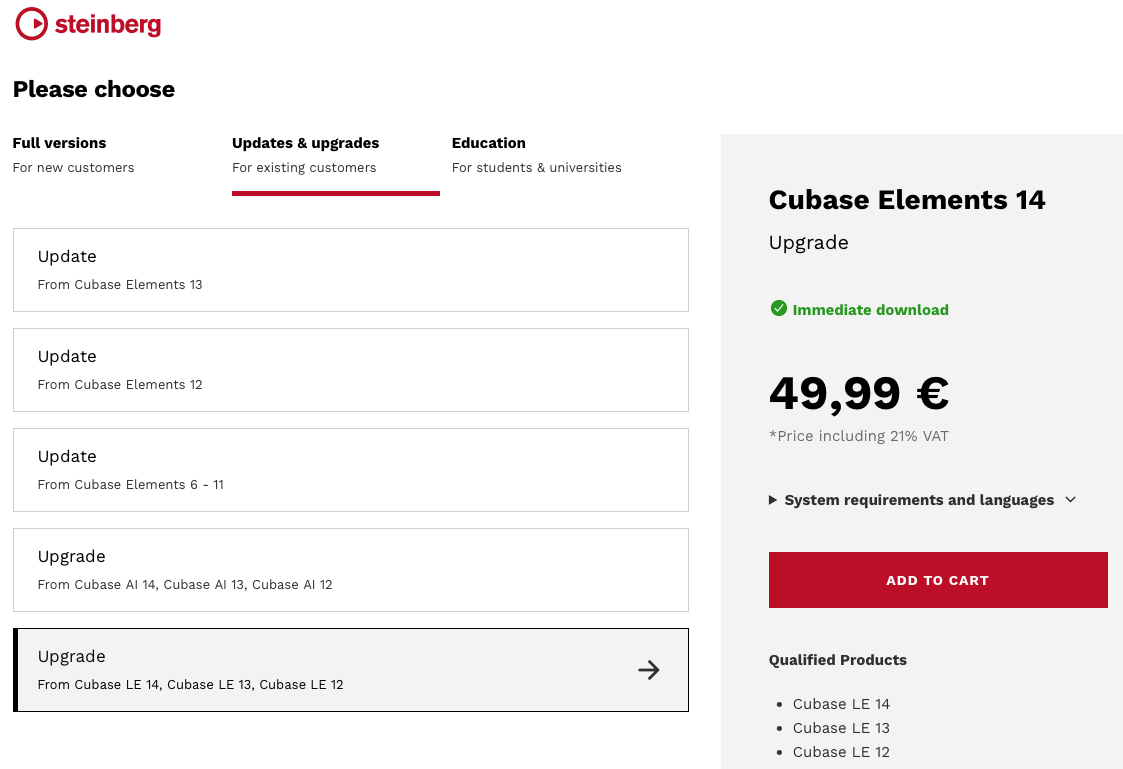1123x769 pixels.
Task: Click the Please choose heading
Action: (x=94, y=89)
